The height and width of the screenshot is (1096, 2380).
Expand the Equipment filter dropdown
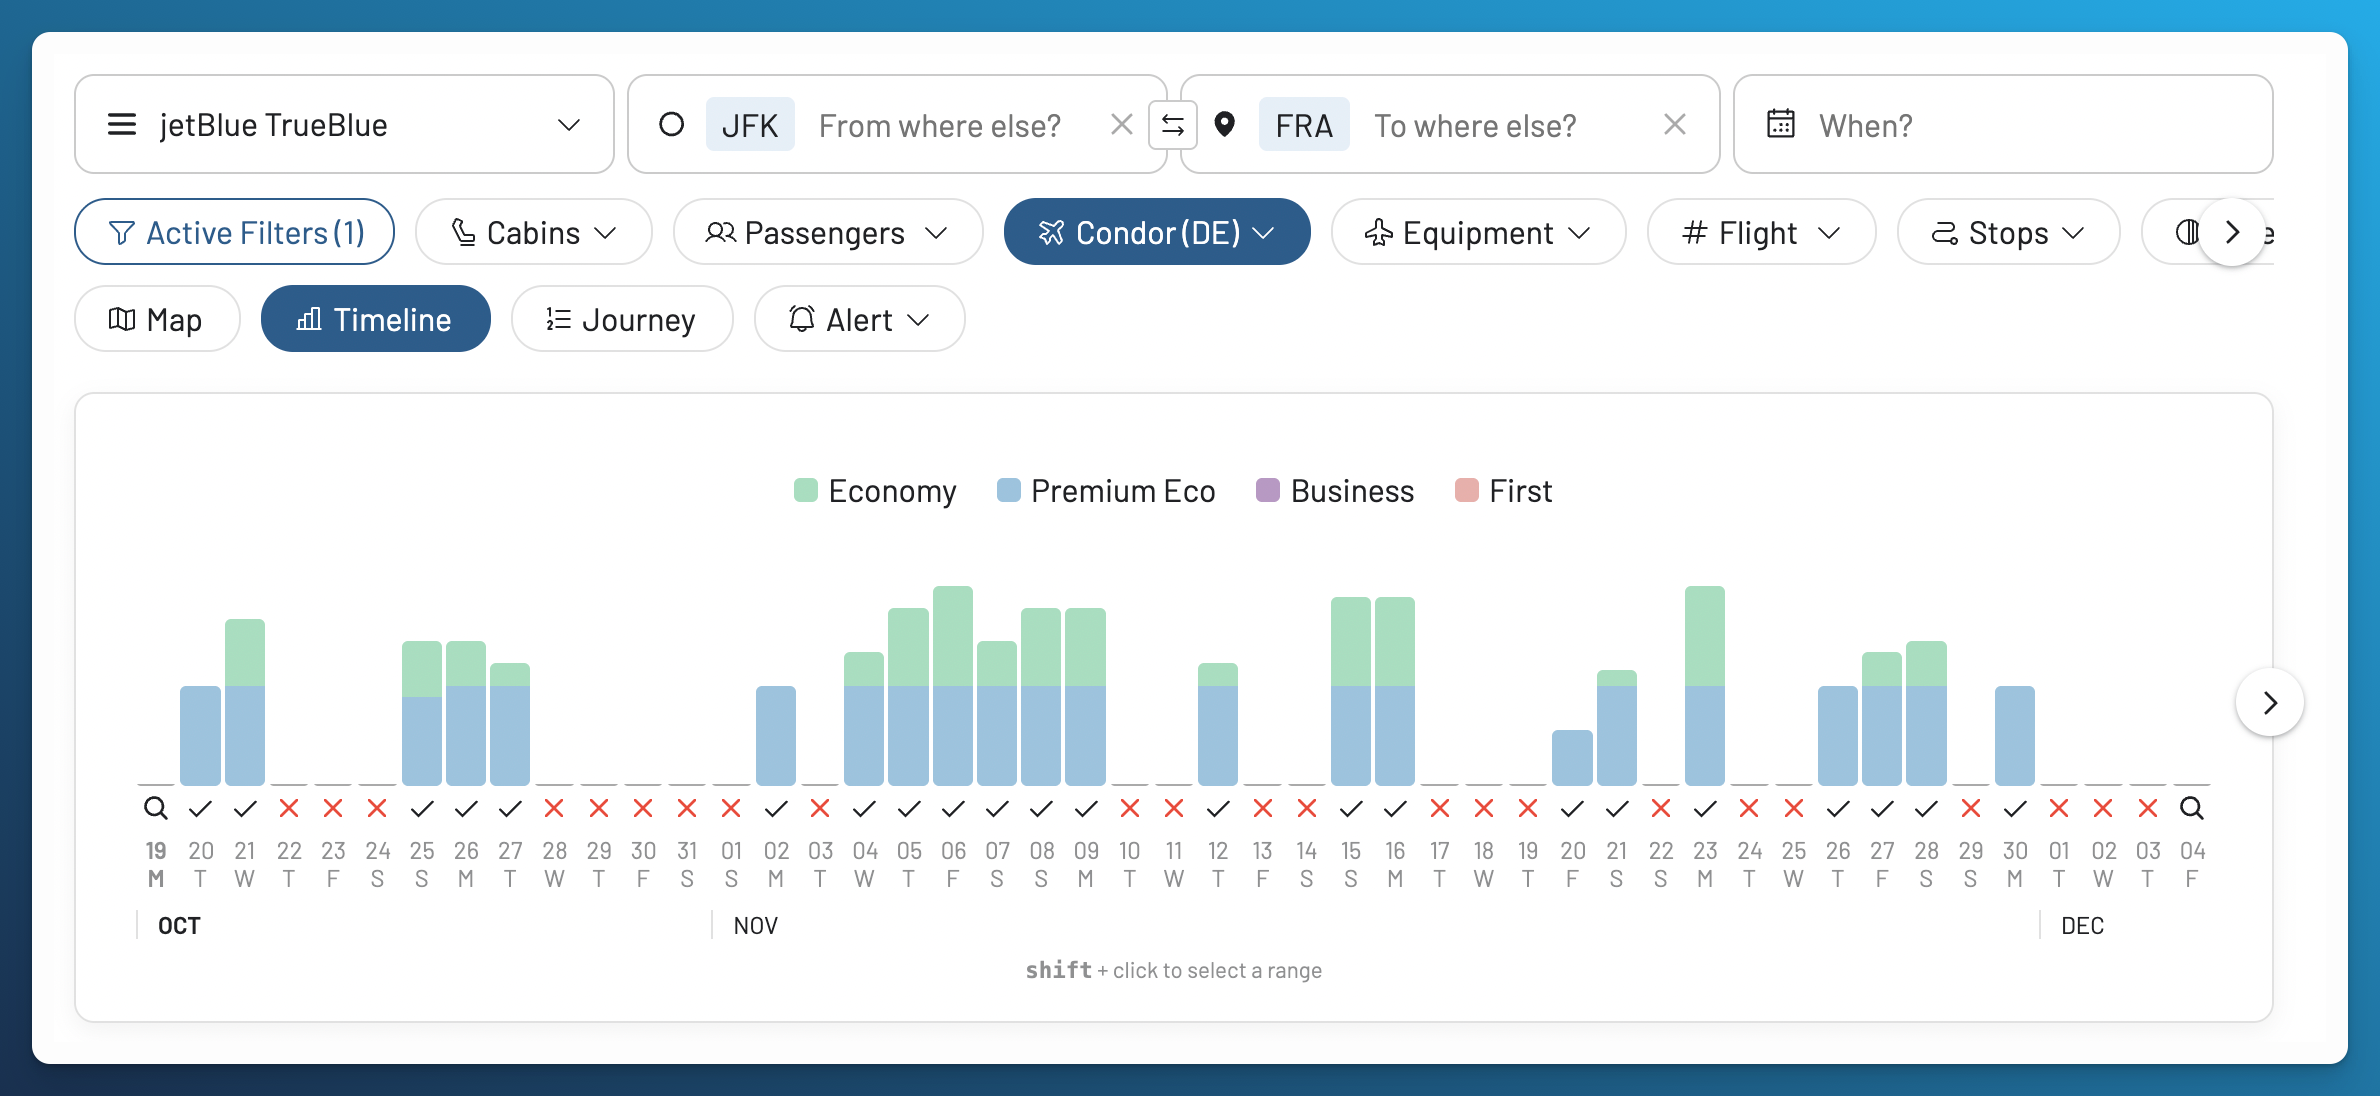(1478, 232)
